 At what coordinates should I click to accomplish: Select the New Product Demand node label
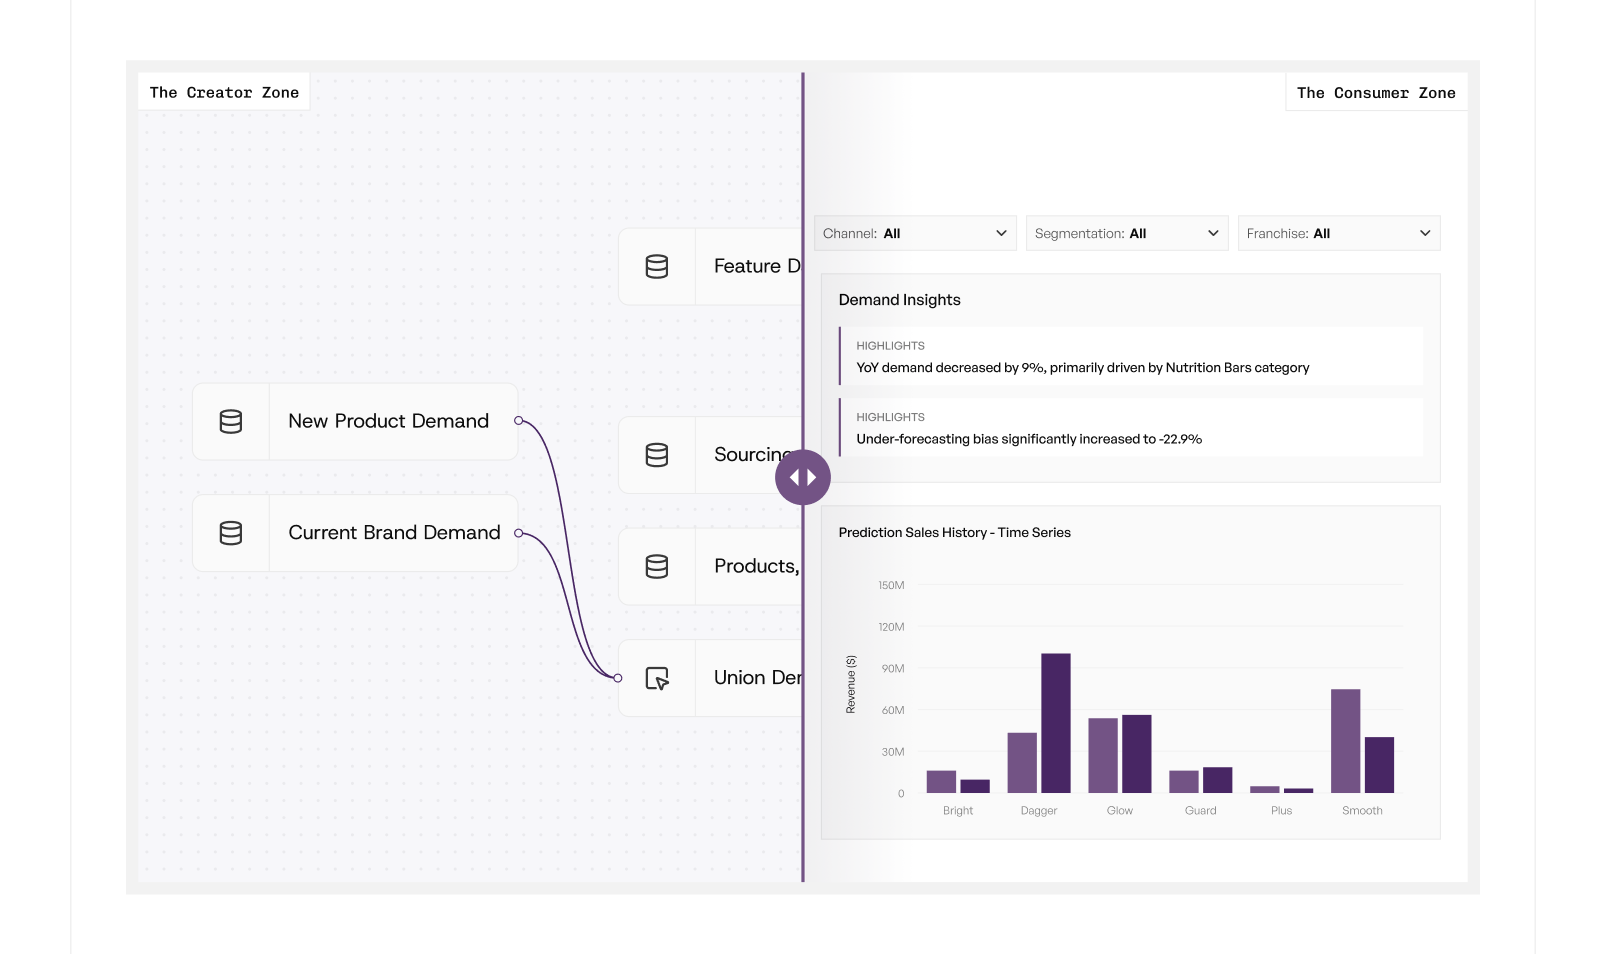pyautogui.click(x=389, y=421)
